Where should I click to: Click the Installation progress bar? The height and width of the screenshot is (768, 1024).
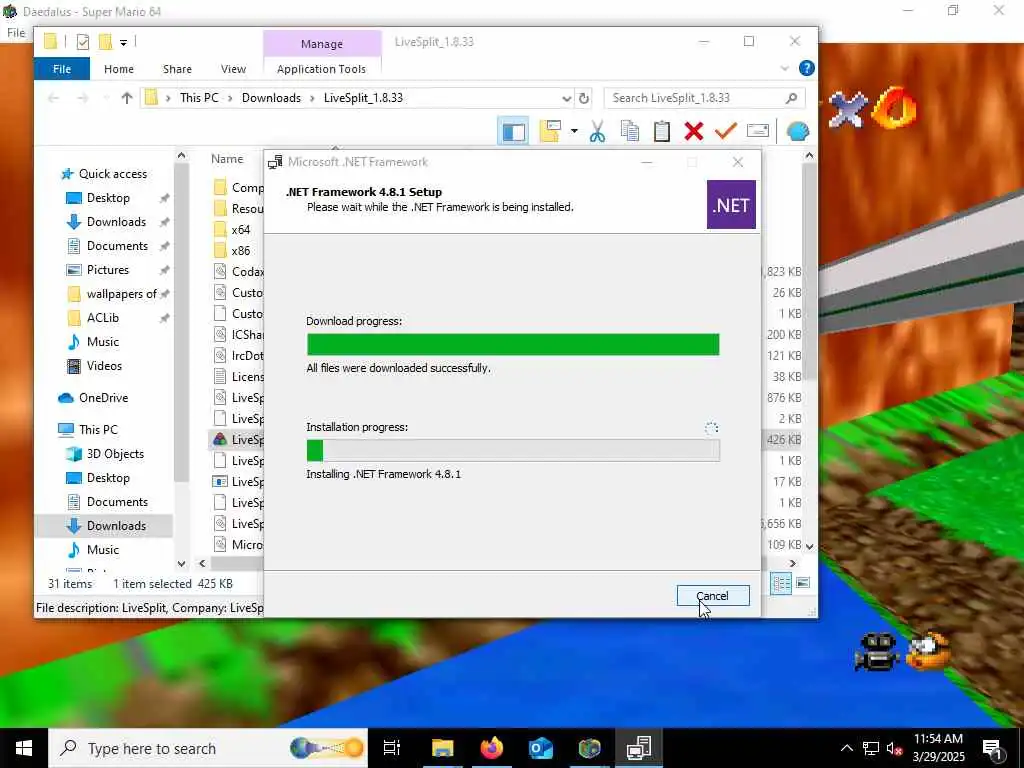(513, 450)
